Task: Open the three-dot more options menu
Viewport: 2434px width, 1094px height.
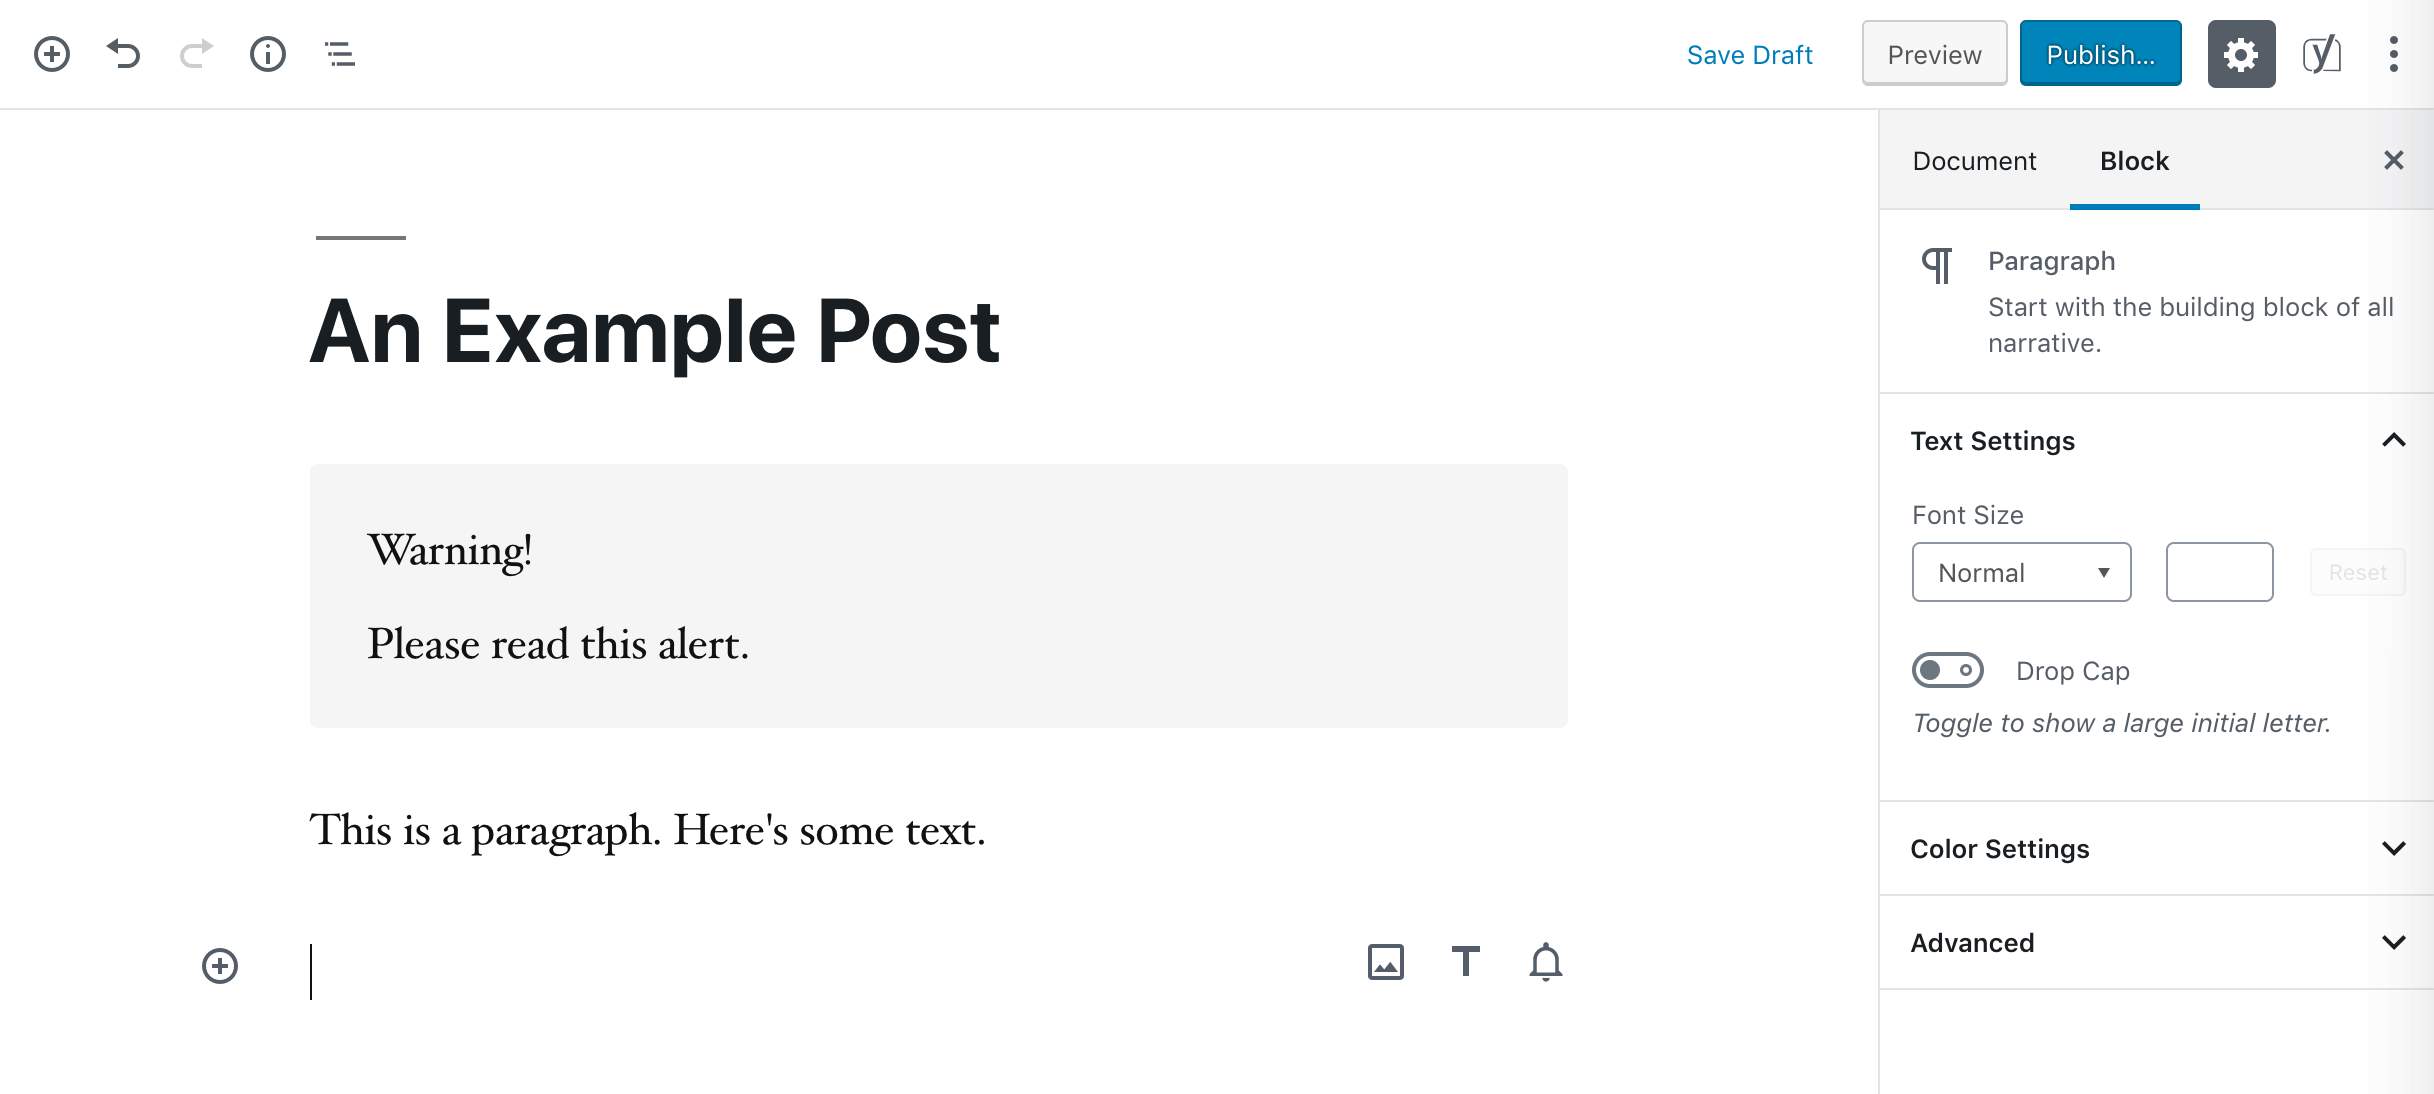Action: click(2393, 54)
